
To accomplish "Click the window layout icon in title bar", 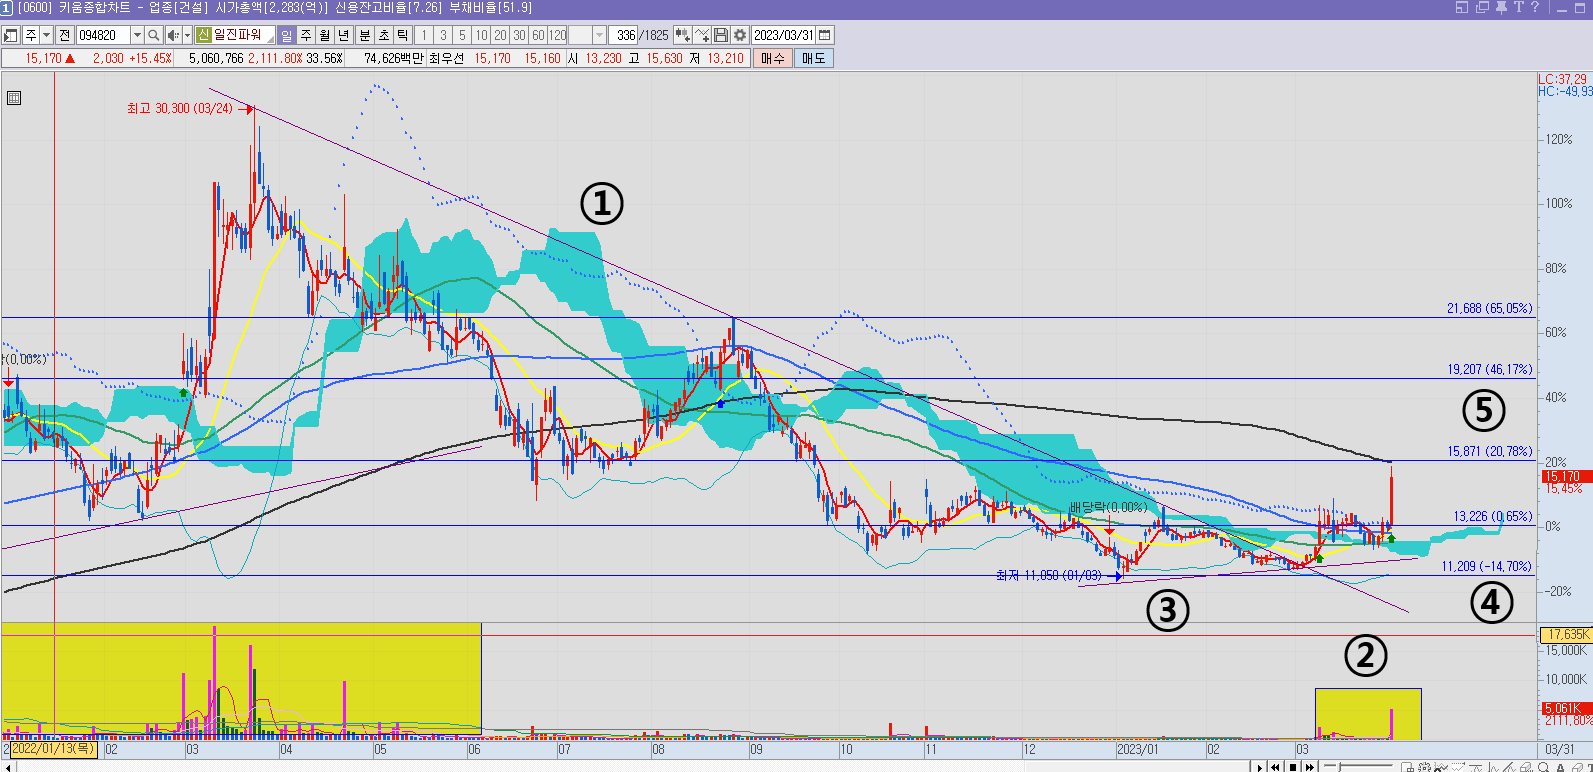I will click(1462, 7).
